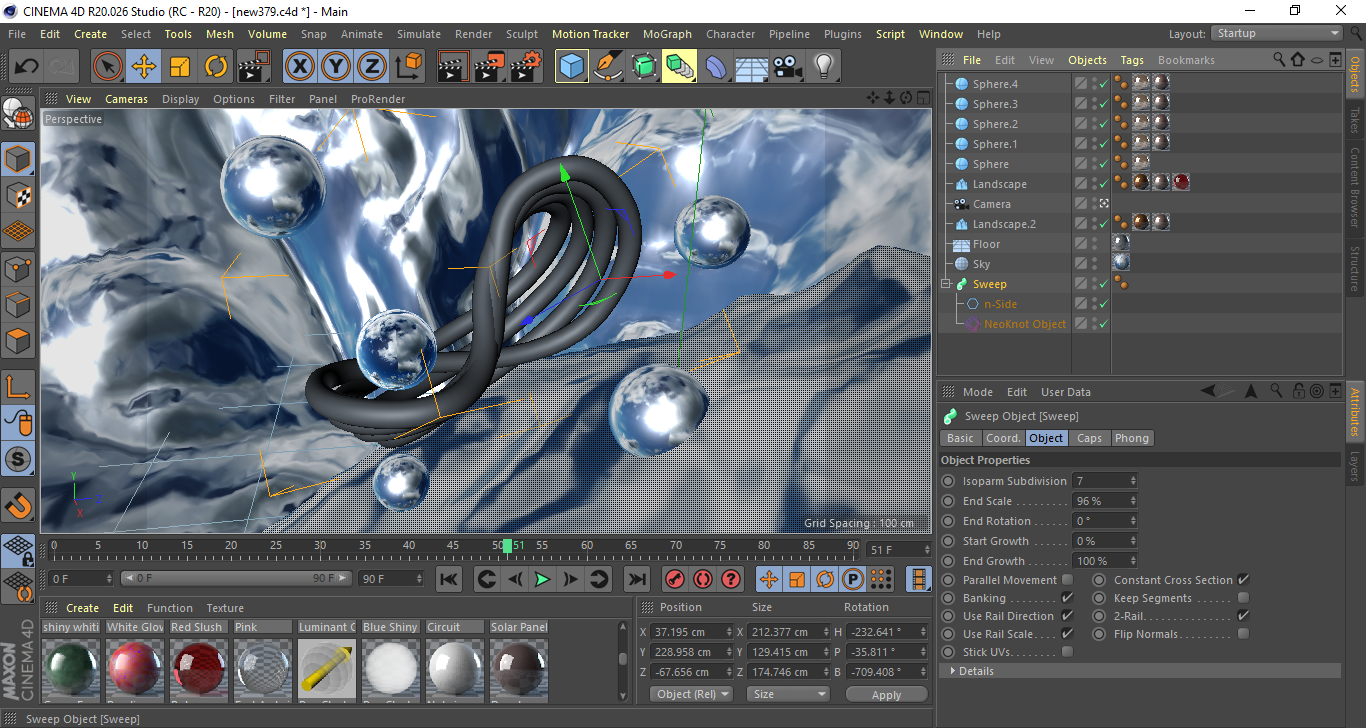This screenshot has width=1366, height=728.
Task: Open the Character menu
Action: tap(730, 34)
